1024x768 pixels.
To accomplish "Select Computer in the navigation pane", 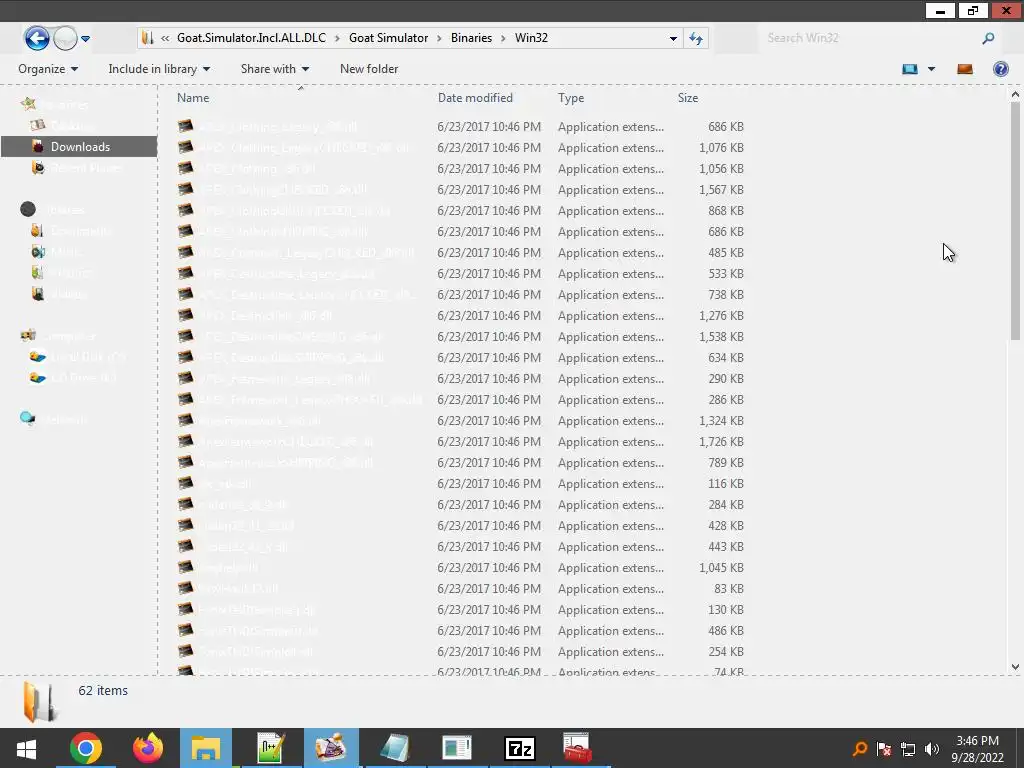I will (x=58, y=336).
